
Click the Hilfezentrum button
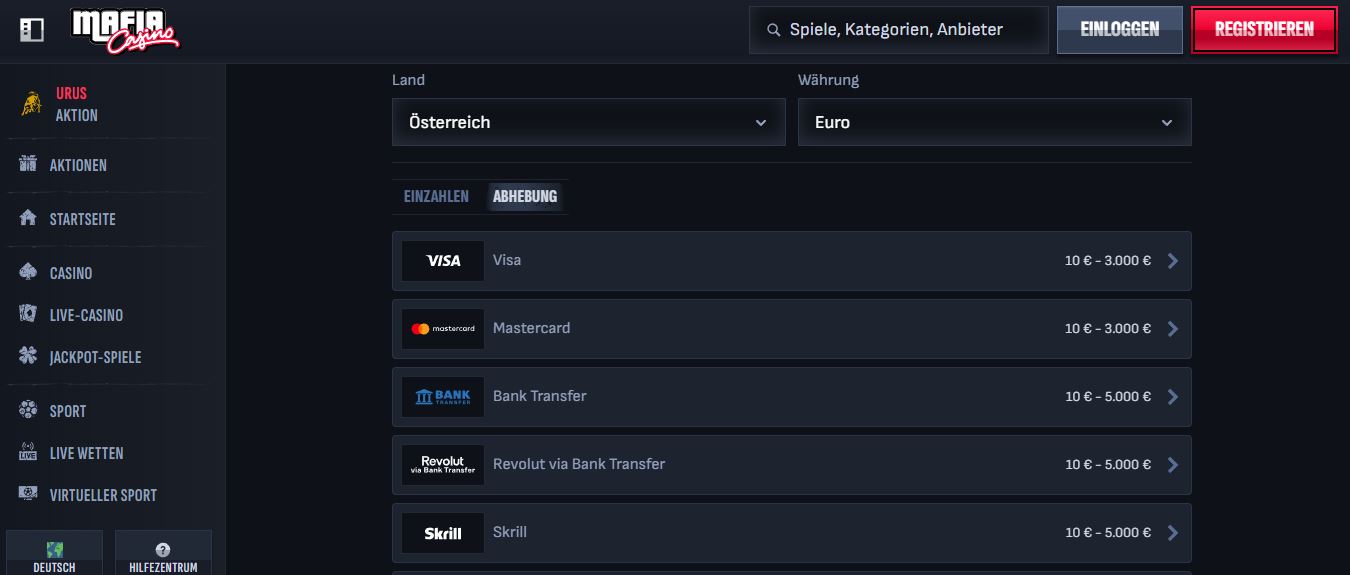coord(163,553)
